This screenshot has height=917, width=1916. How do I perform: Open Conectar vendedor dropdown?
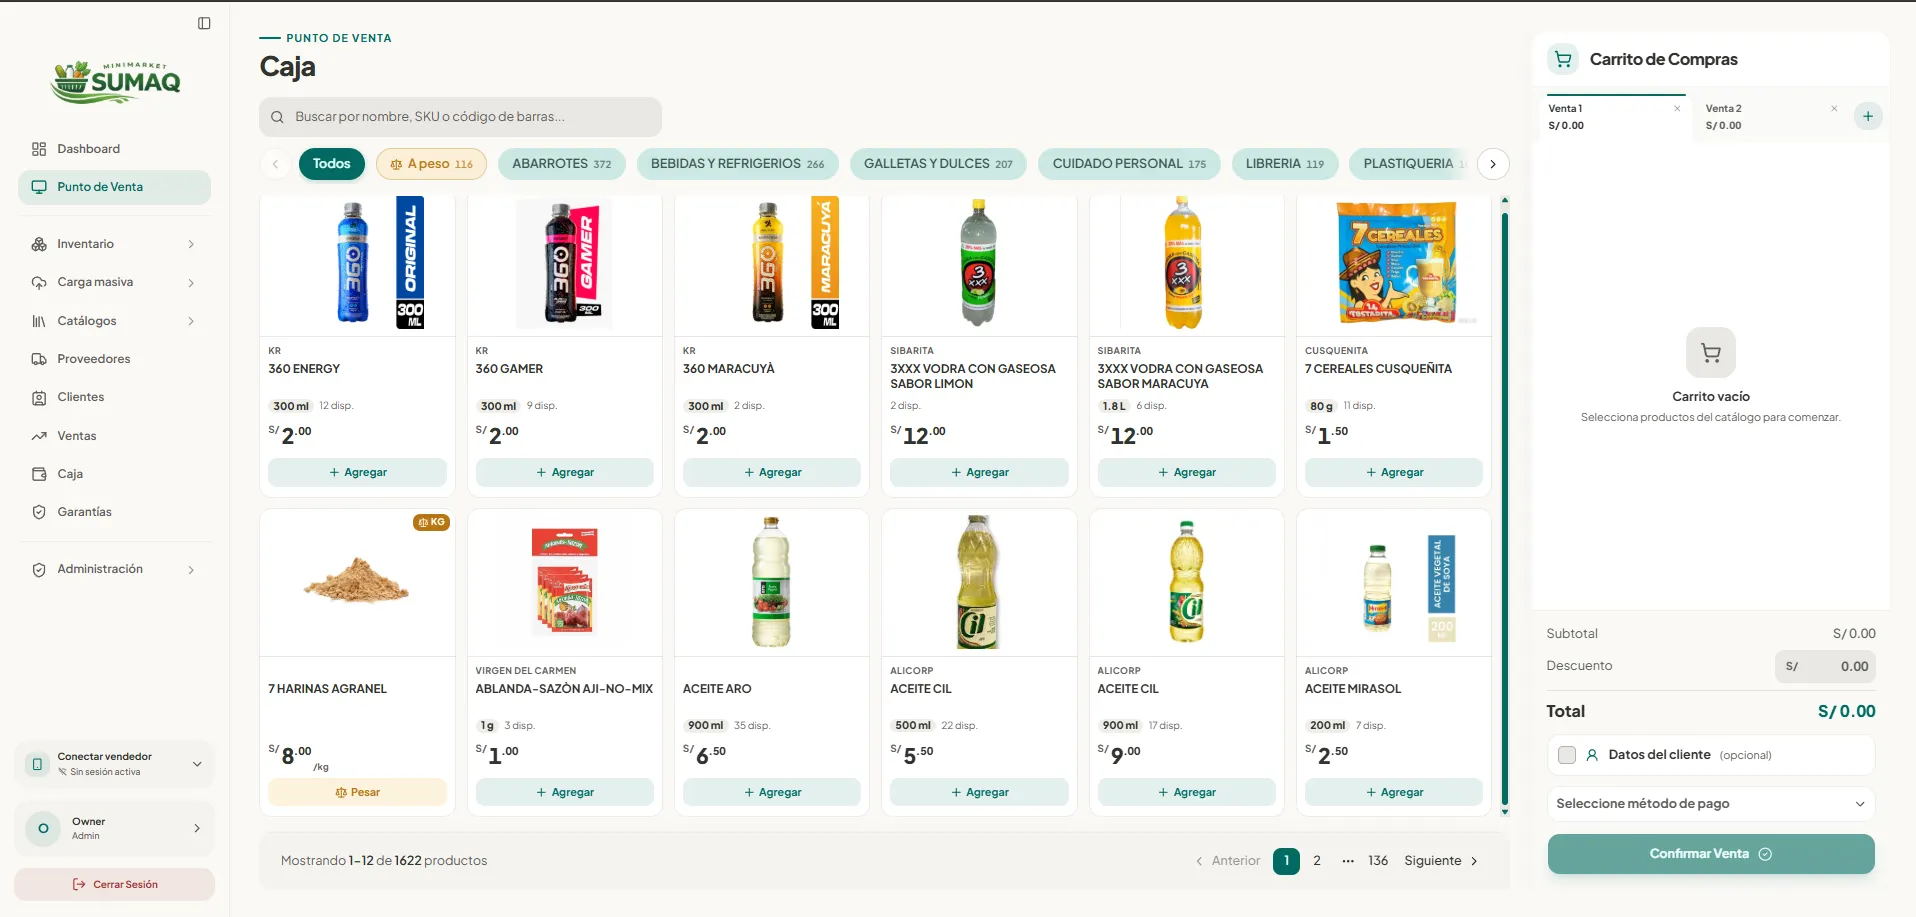(114, 764)
